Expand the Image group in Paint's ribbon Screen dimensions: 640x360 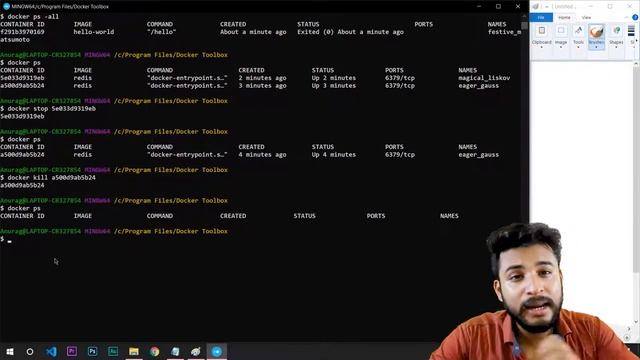[561, 37]
